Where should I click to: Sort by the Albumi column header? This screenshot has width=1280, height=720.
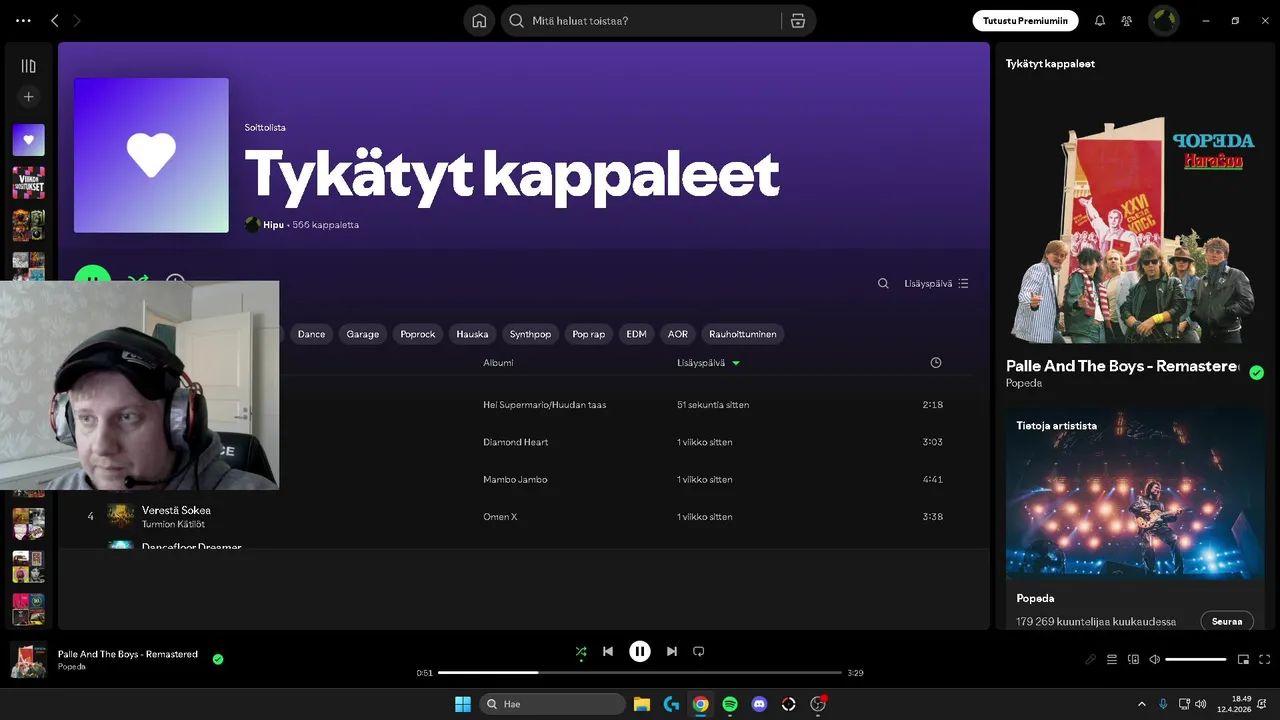pos(498,363)
